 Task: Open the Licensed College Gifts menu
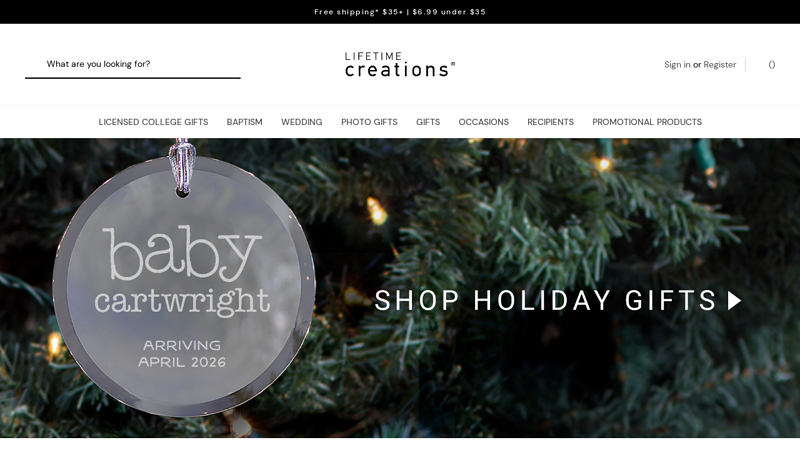(x=153, y=122)
